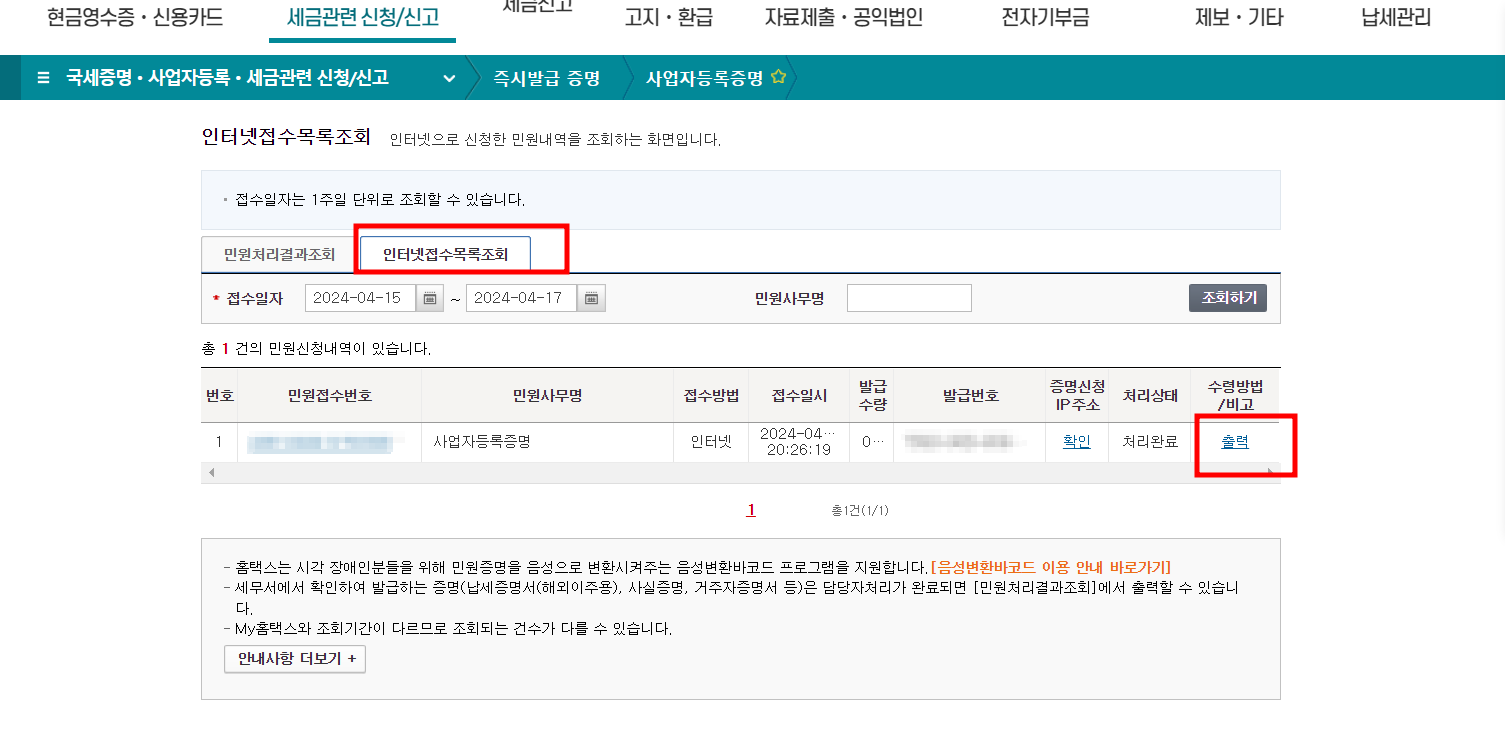Viewport: 1505px width, 751px height.
Task: Open the 납세관리 menu
Action: 1394,17
